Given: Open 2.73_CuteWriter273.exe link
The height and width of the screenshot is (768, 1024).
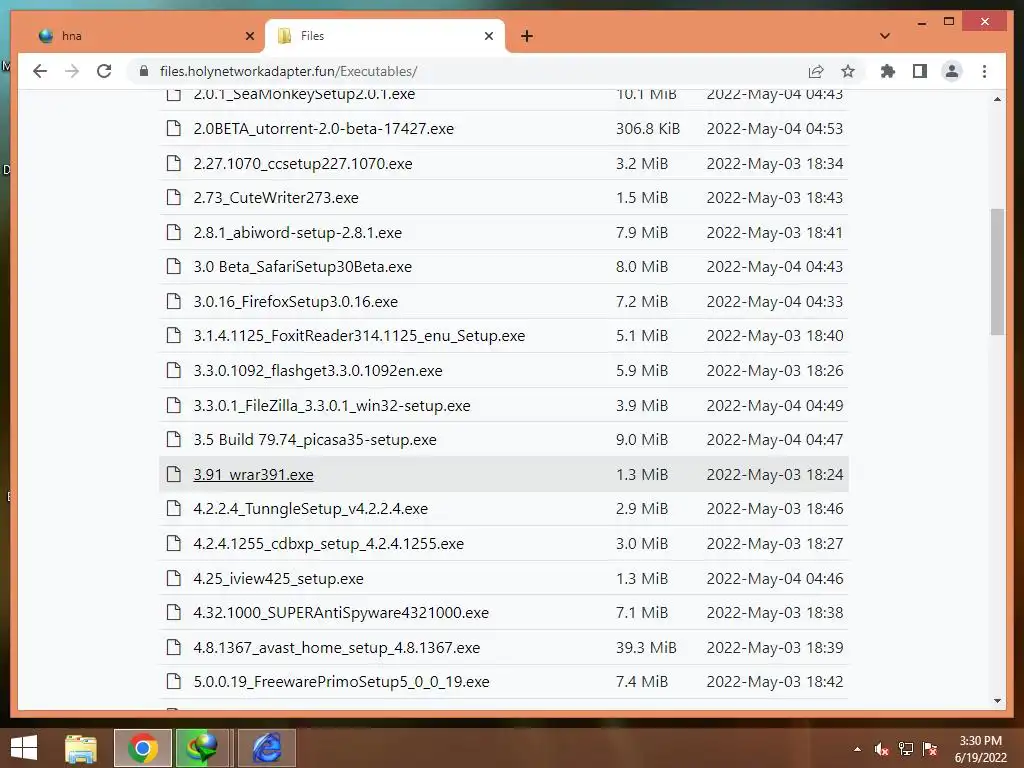Looking at the screenshot, I should pos(276,198).
